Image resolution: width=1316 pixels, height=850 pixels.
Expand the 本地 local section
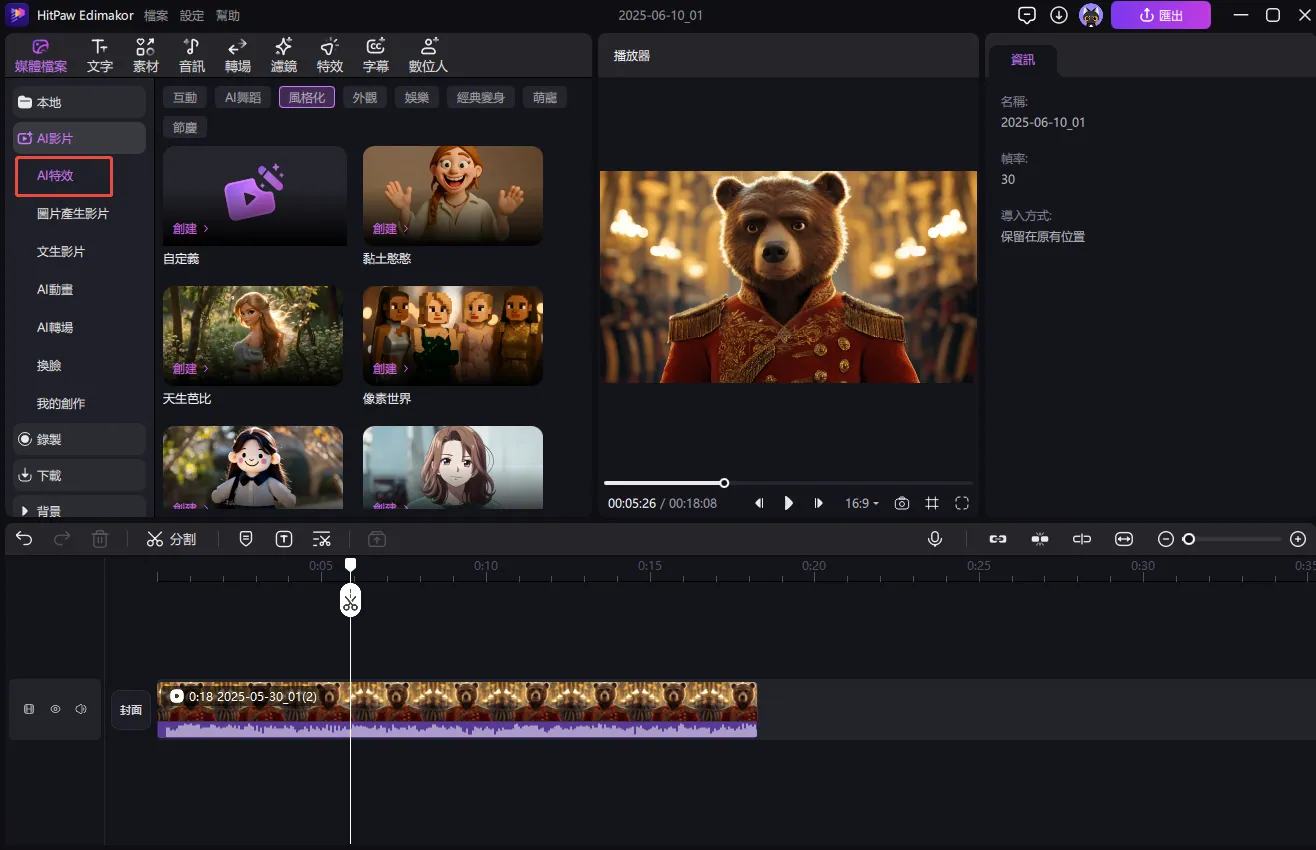click(x=79, y=102)
